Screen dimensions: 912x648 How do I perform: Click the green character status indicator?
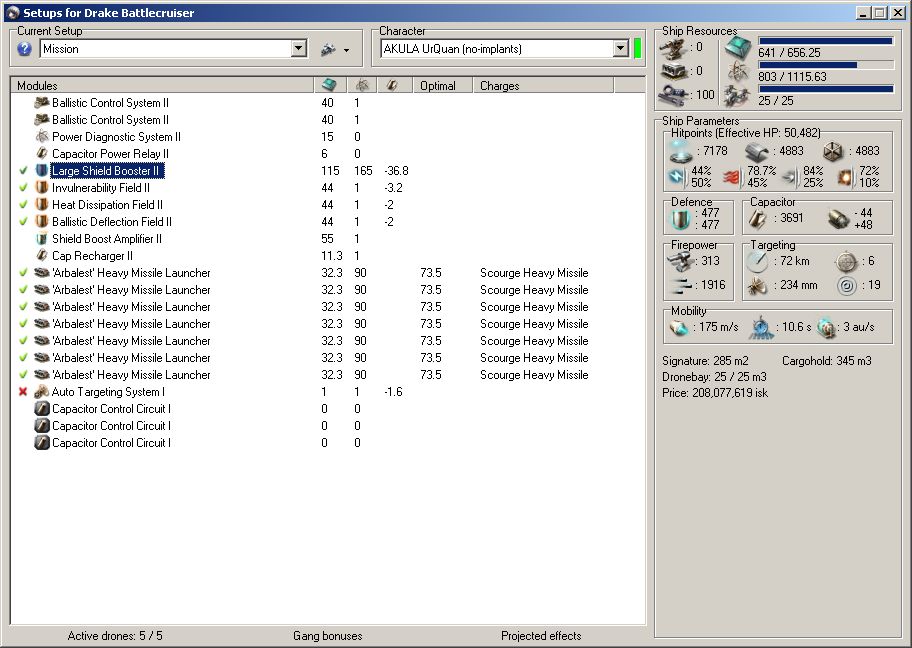pyautogui.click(x=637, y=49)
